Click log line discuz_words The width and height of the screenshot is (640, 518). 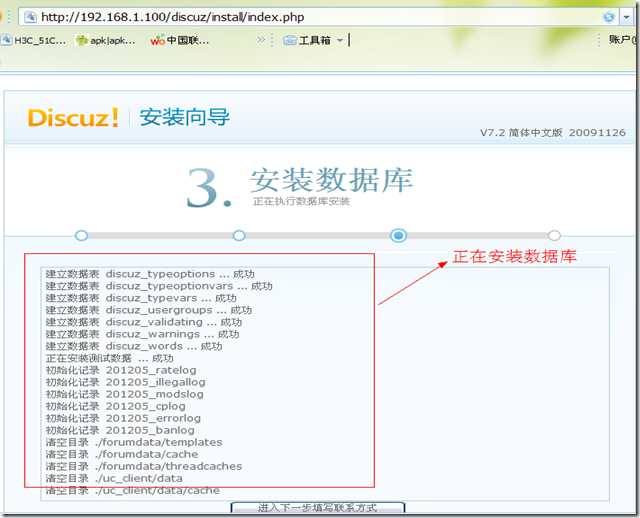134,346
